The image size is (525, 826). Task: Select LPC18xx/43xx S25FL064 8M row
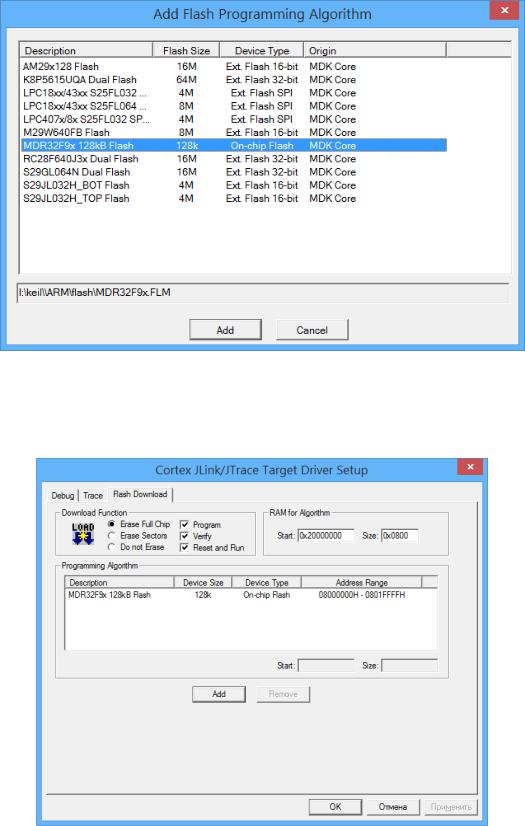pos(234,106)
